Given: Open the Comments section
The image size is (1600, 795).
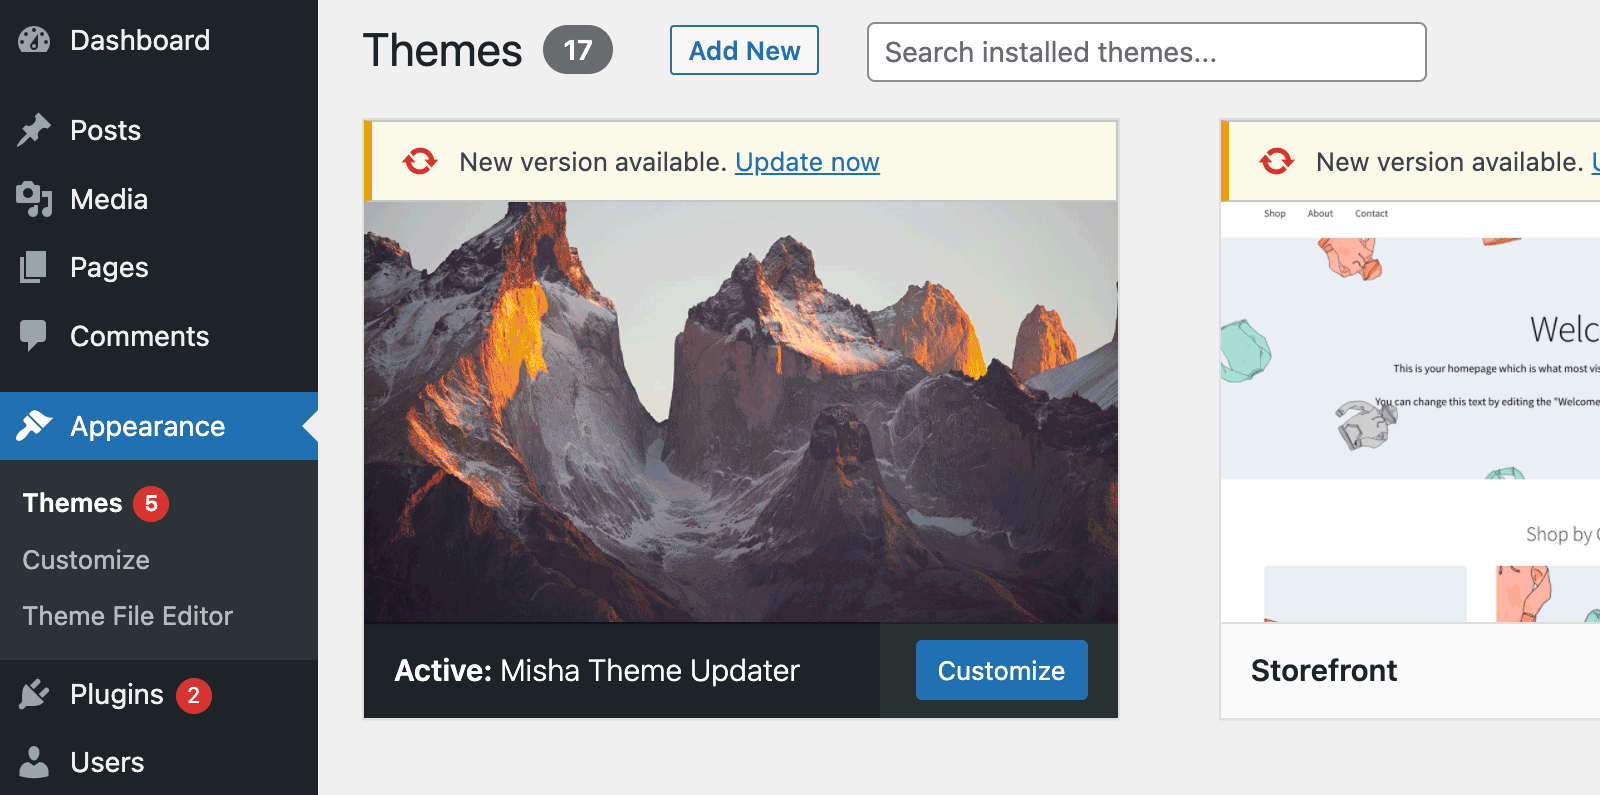Looking at the screenshot, I should (x=159, y=336).
